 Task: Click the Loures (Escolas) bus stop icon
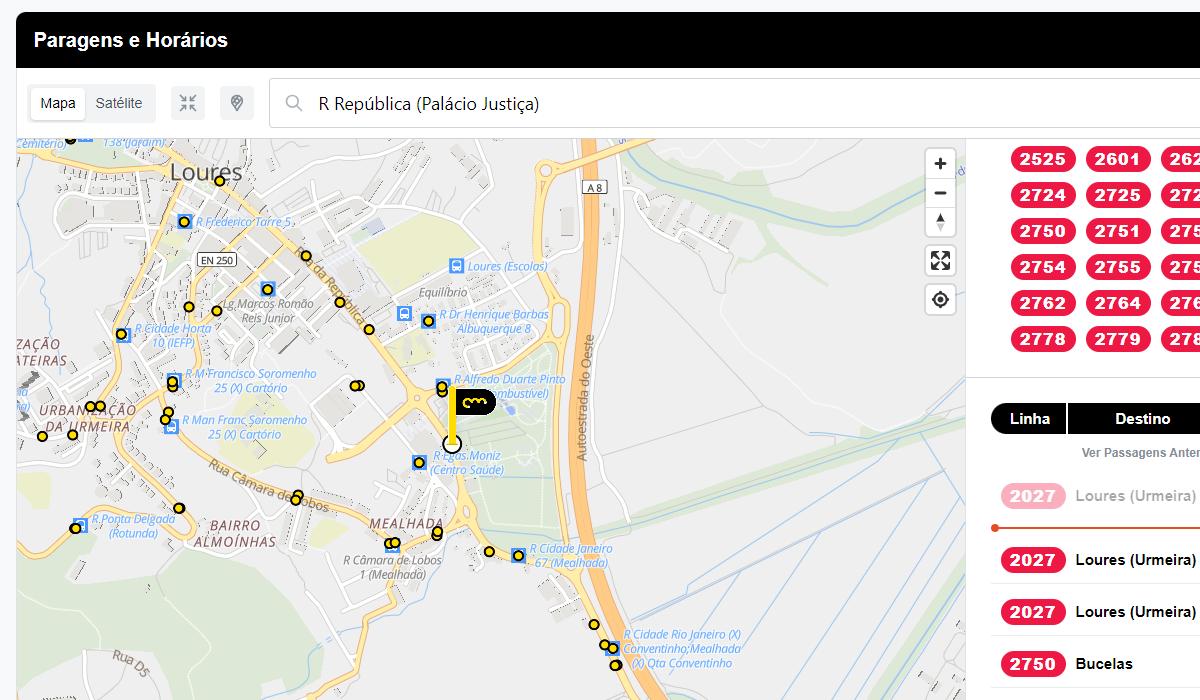tap(456, 266)
